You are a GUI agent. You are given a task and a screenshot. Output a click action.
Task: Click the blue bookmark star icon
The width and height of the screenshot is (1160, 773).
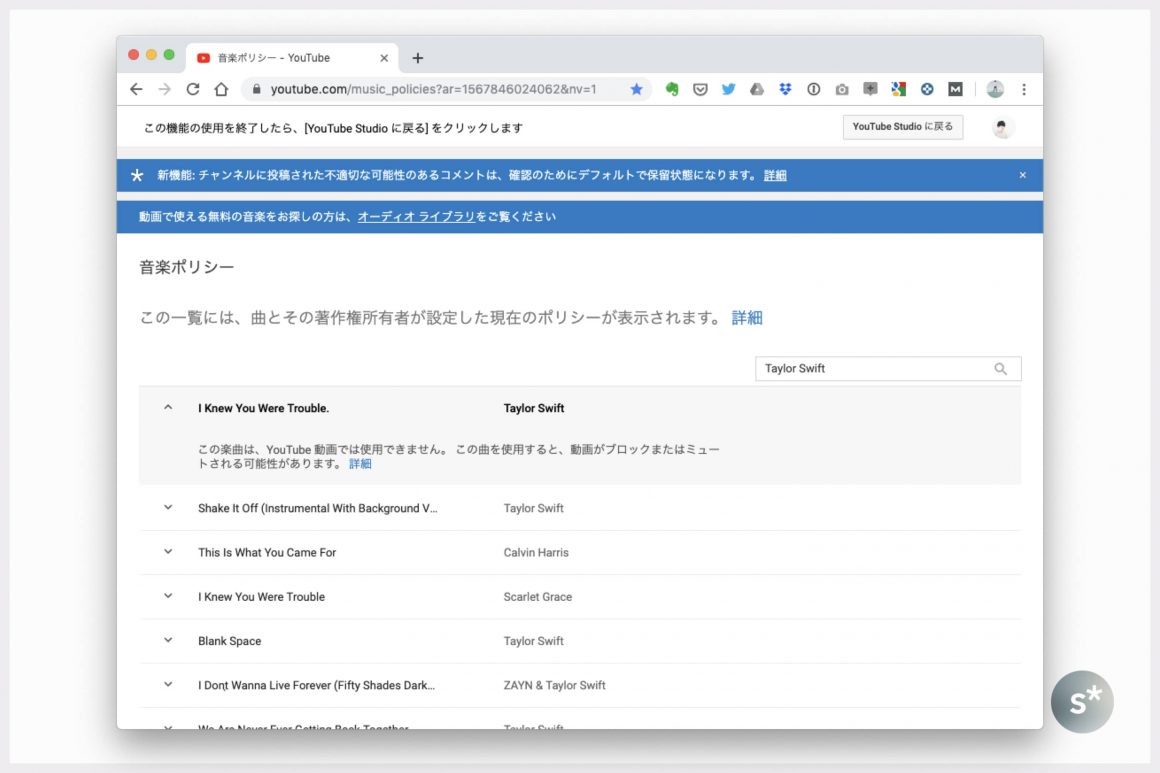click(x=636, y=89)
